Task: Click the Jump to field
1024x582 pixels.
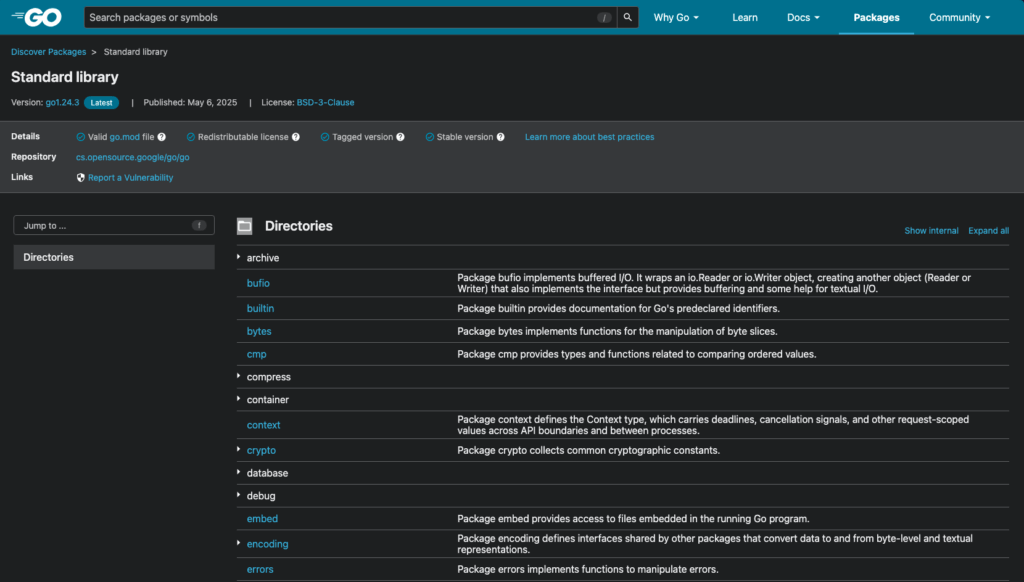Action: pyautogui.click(x=114, y=225)
